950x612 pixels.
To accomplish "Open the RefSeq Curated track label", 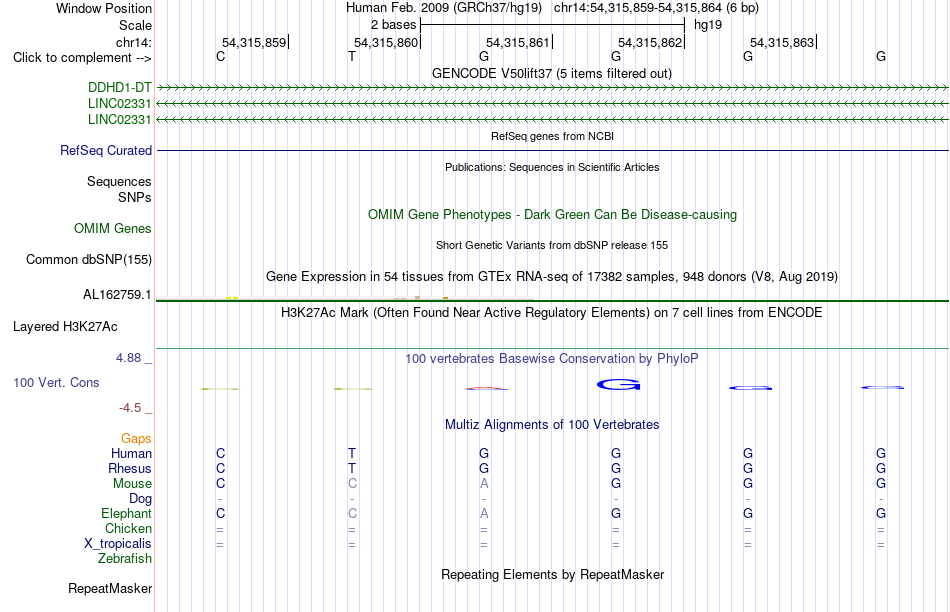I will click(106, 150).
